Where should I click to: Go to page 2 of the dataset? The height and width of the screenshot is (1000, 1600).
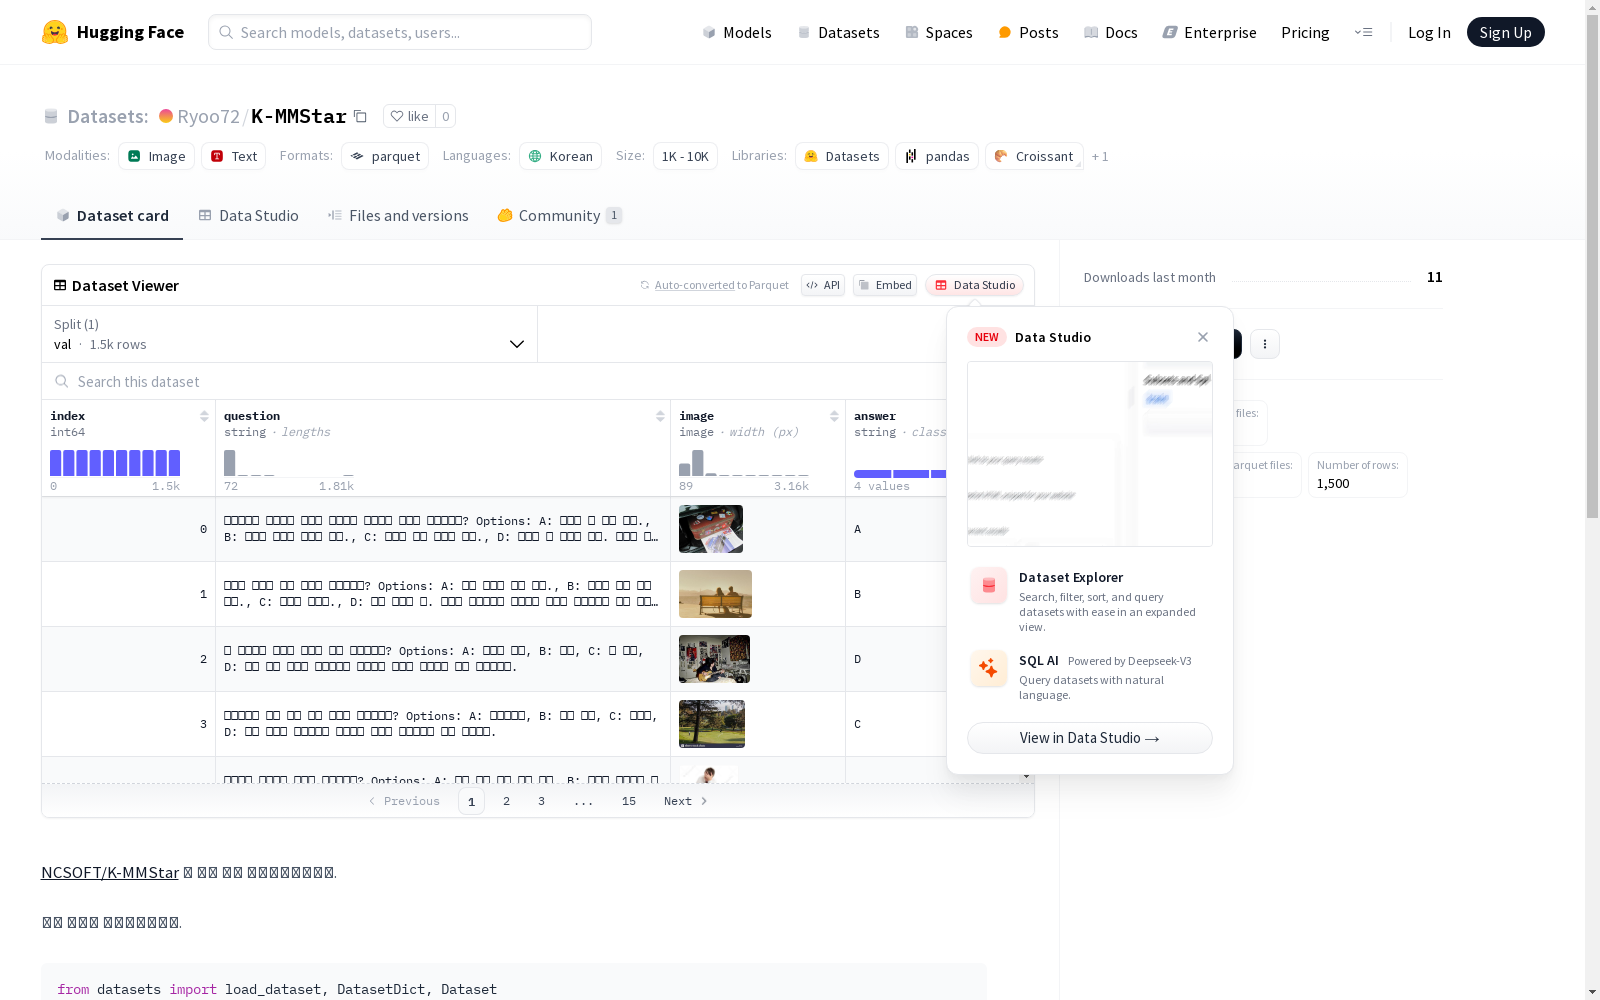pyautogui.click(x=507, y=801)
